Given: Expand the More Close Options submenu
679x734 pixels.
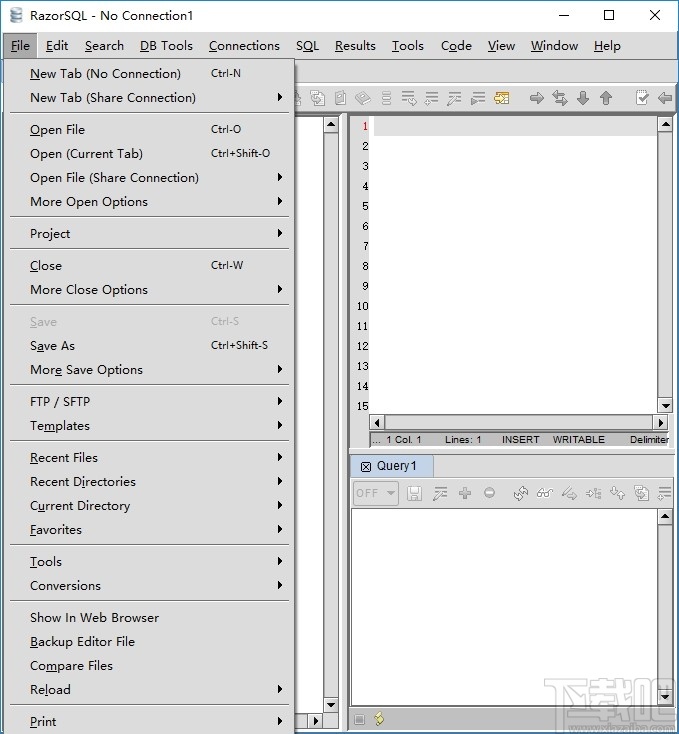Looking at the screenshot, I should coord(149,290).
